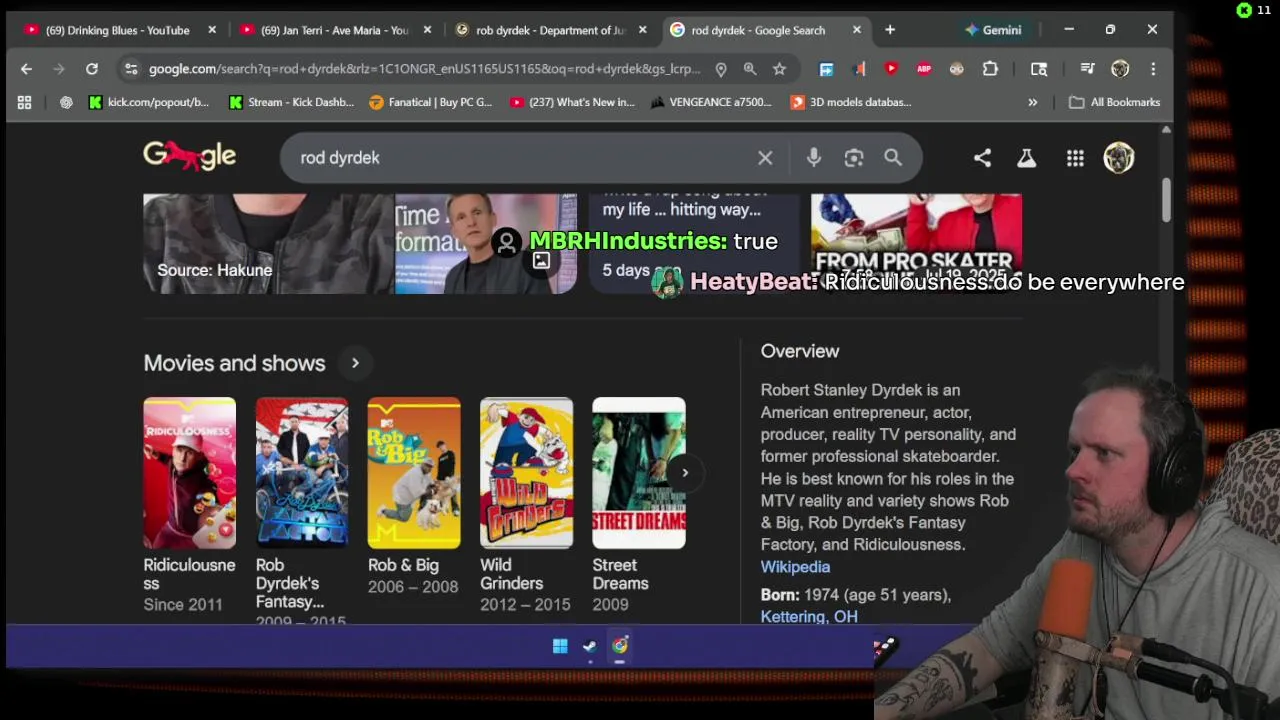Switch to the Jan Terri Ave Maria tab
This screenshot has height=720, width=1280.
pos(334,30)
